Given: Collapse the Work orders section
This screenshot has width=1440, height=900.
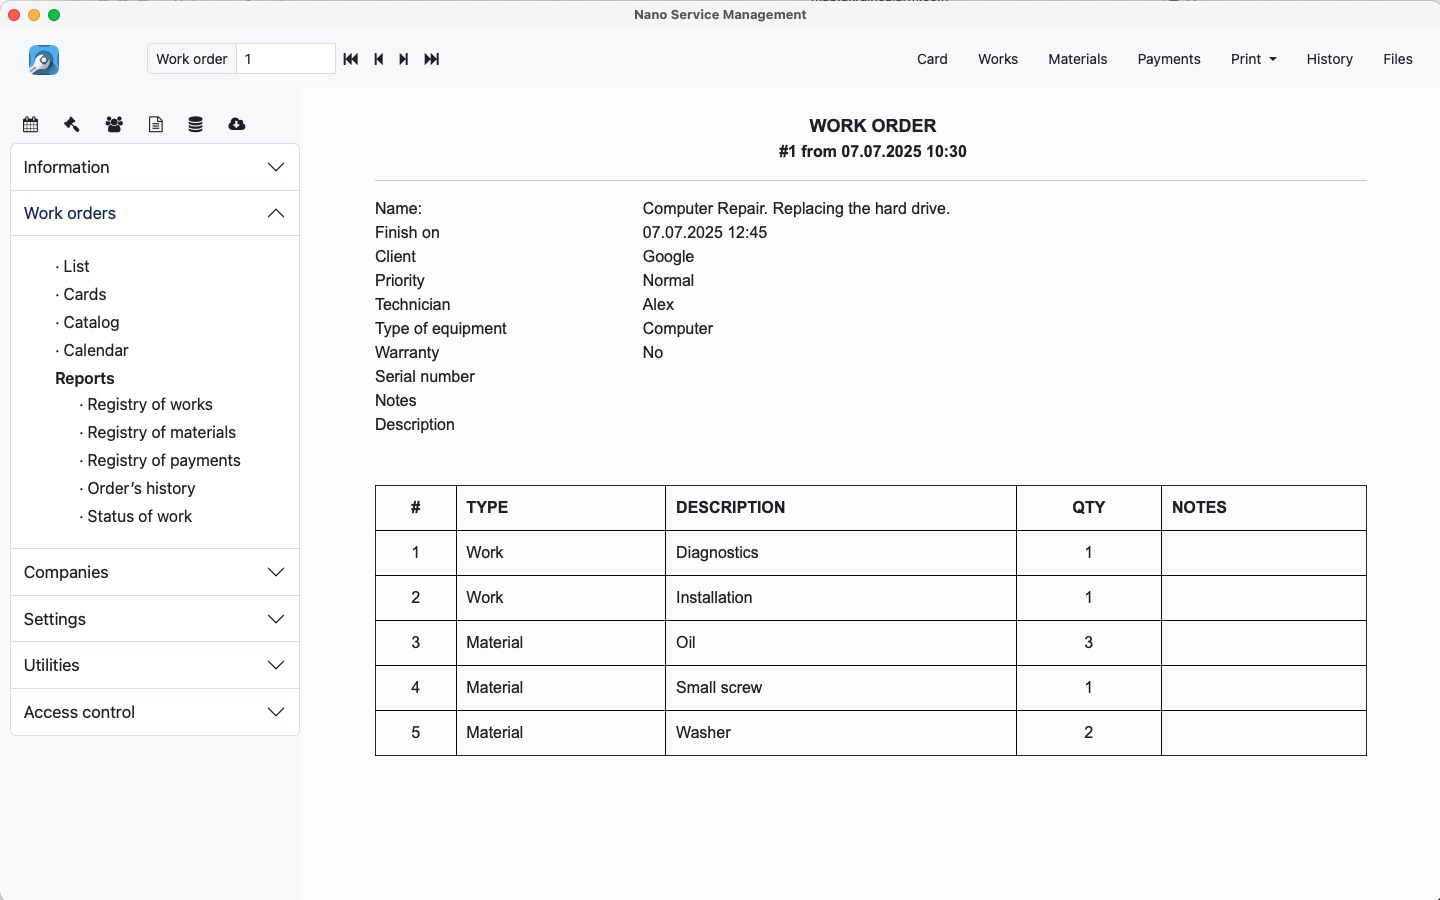Looking at the screenshot, I should tap(155, 213).
